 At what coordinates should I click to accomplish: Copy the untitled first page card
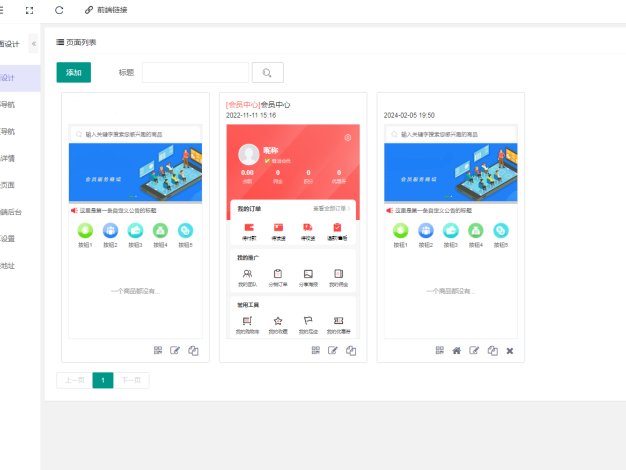click(193, 350)
